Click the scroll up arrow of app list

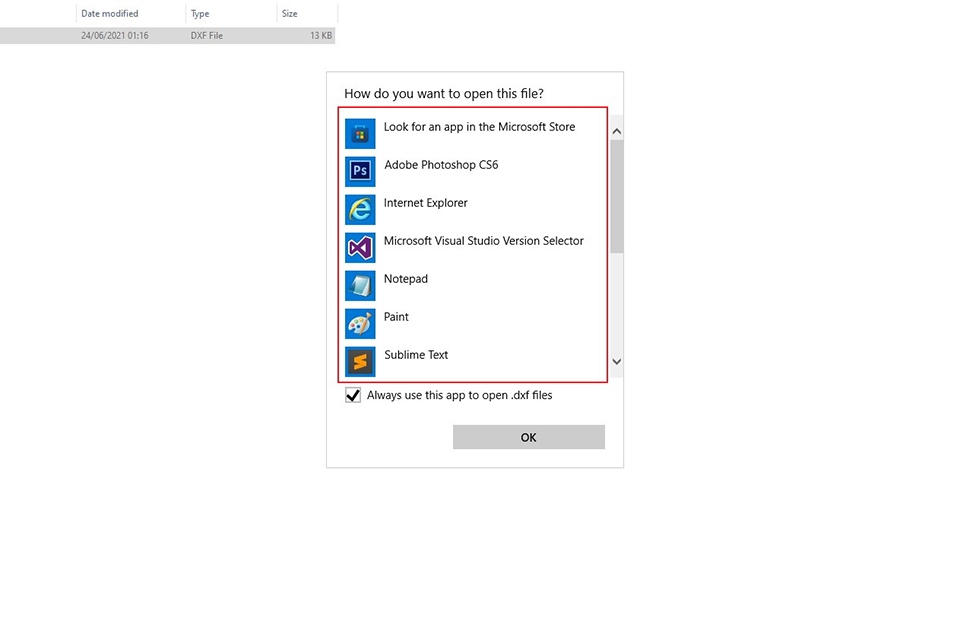tap(617, 131)
